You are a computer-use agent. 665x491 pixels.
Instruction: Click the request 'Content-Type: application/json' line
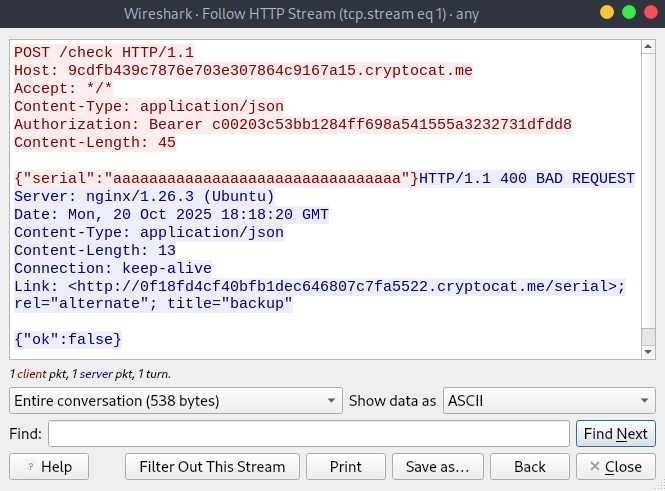pyautogui.click(x=149, y=106)
